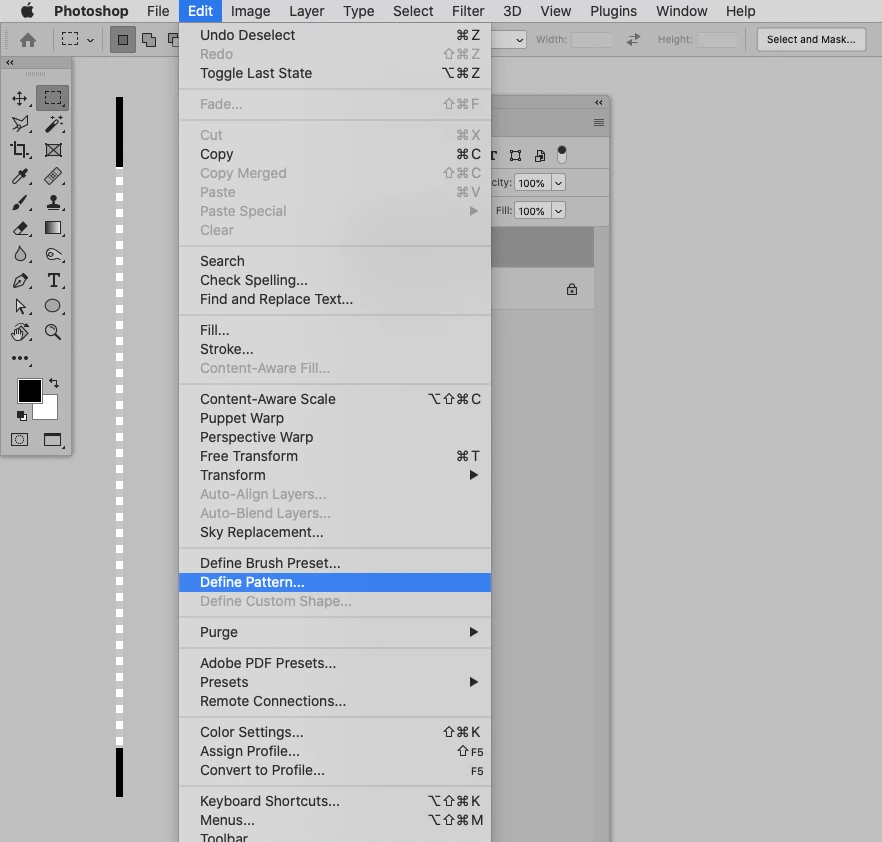Swap foreground and background colors
Screen dimensions: 882x842
pos(54,383)
